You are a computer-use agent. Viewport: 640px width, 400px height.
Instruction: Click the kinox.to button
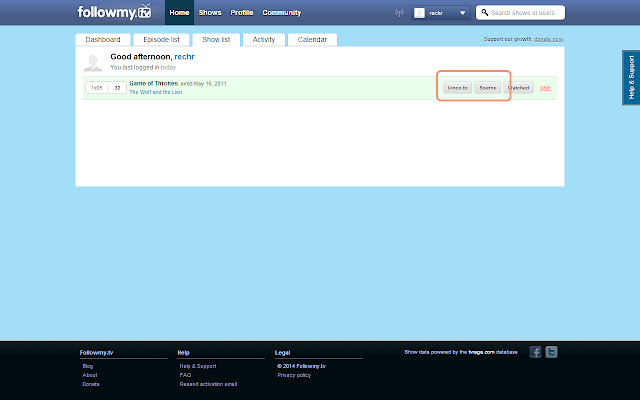(458, 88)
